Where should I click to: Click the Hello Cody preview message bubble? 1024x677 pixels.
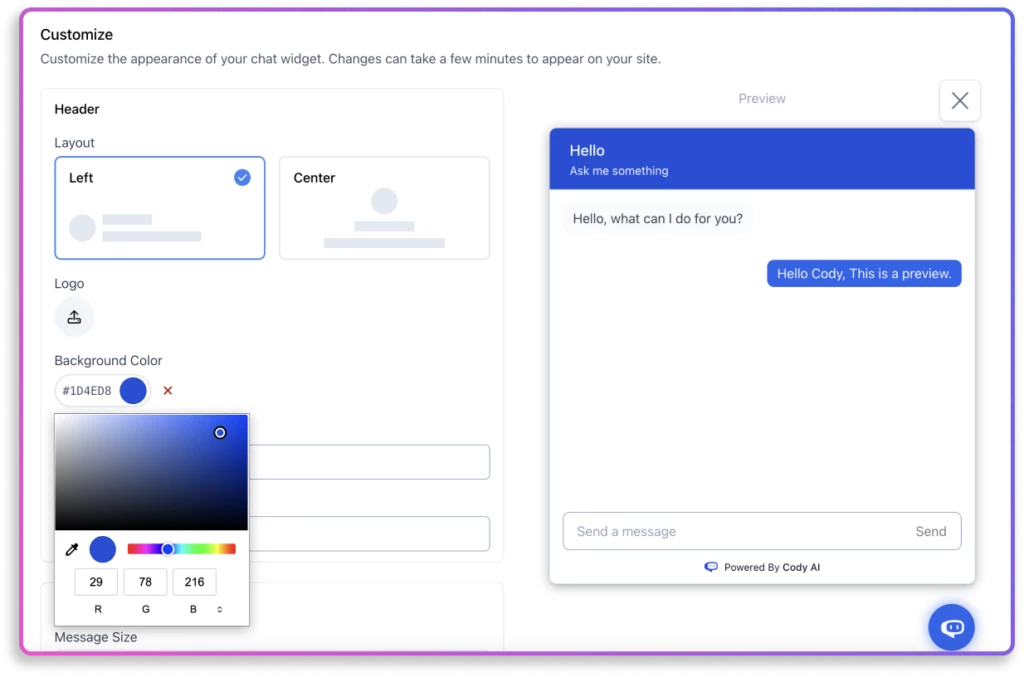tap(864, 273)
